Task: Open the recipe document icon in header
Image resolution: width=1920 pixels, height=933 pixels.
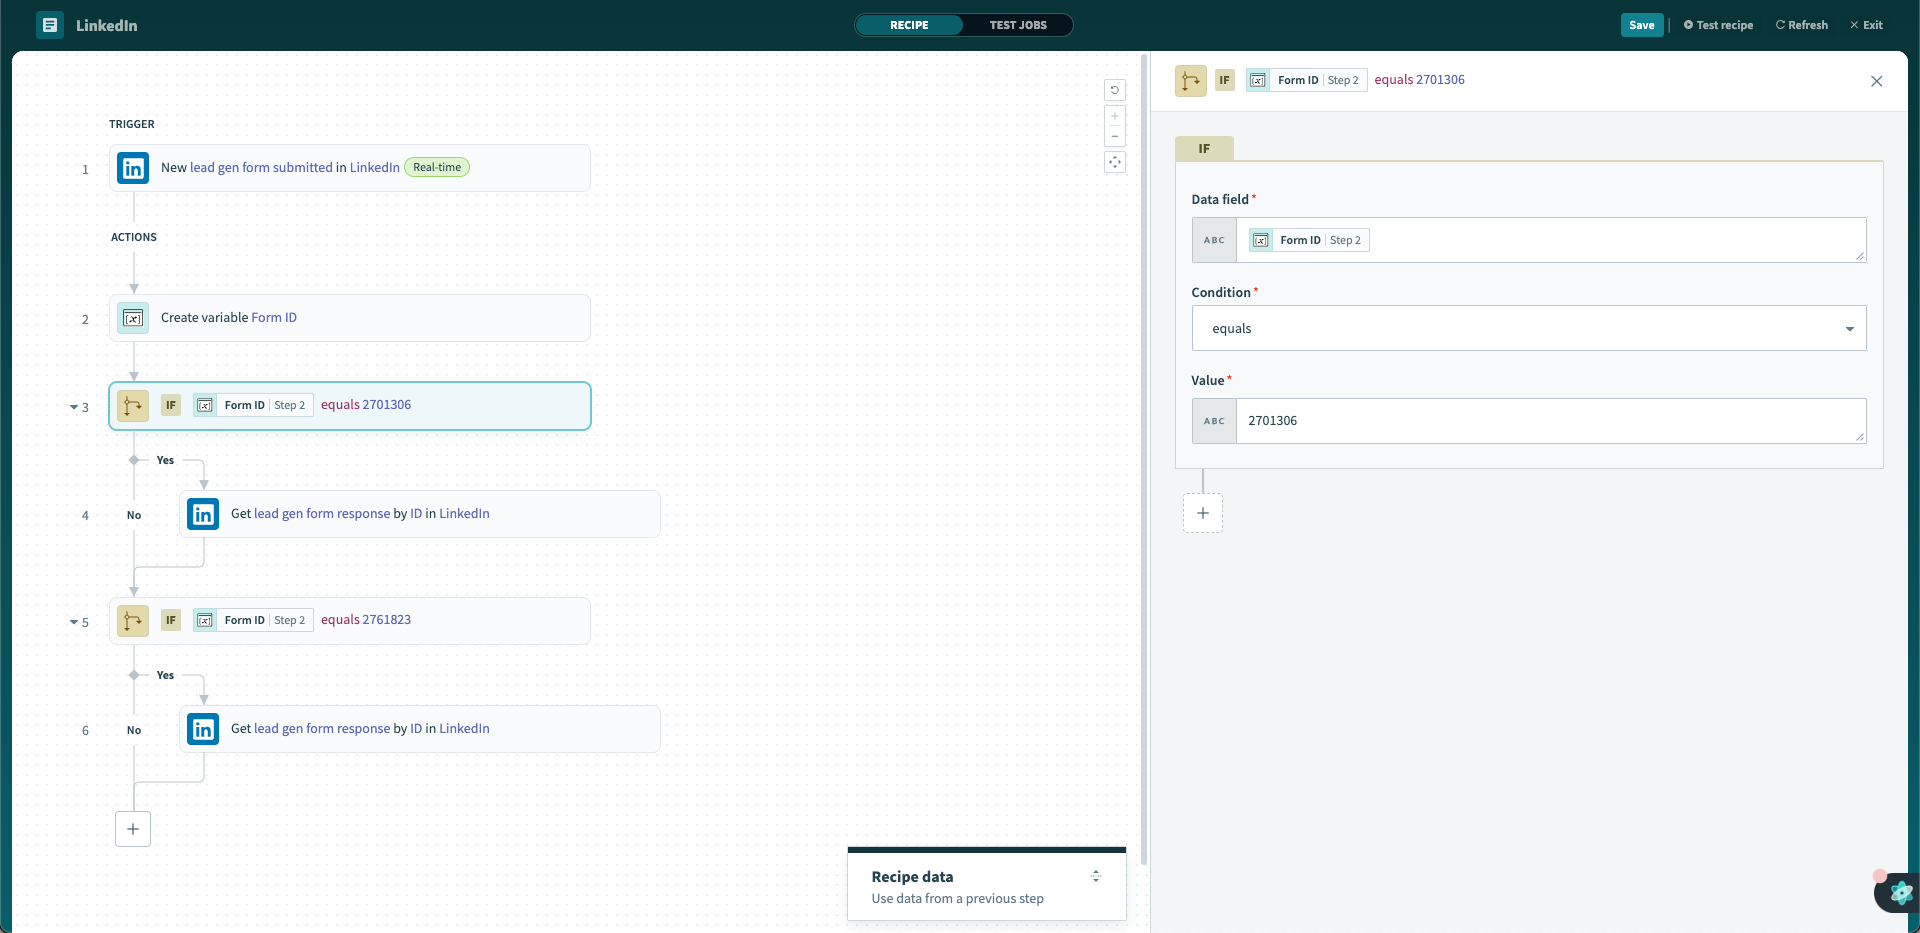Action: 50,25
